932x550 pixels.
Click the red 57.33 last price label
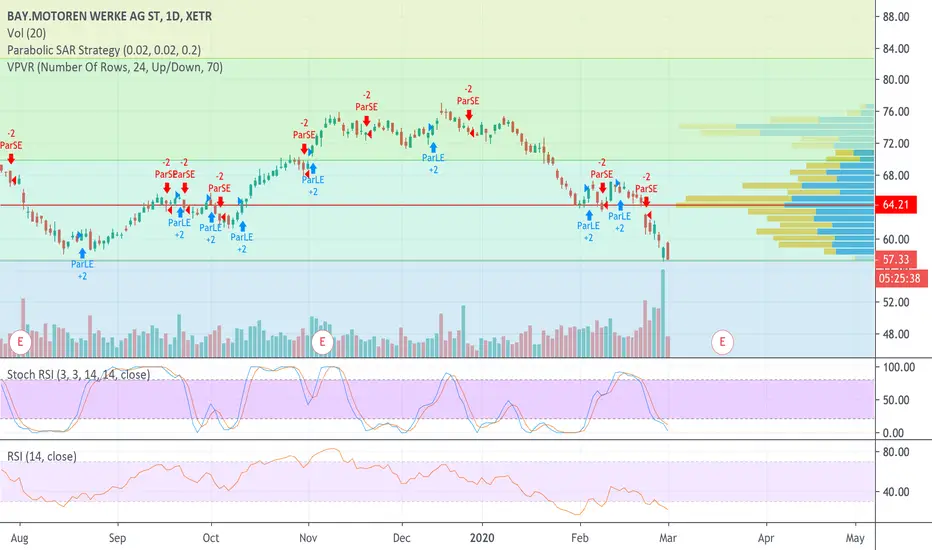tap(896, 260)
